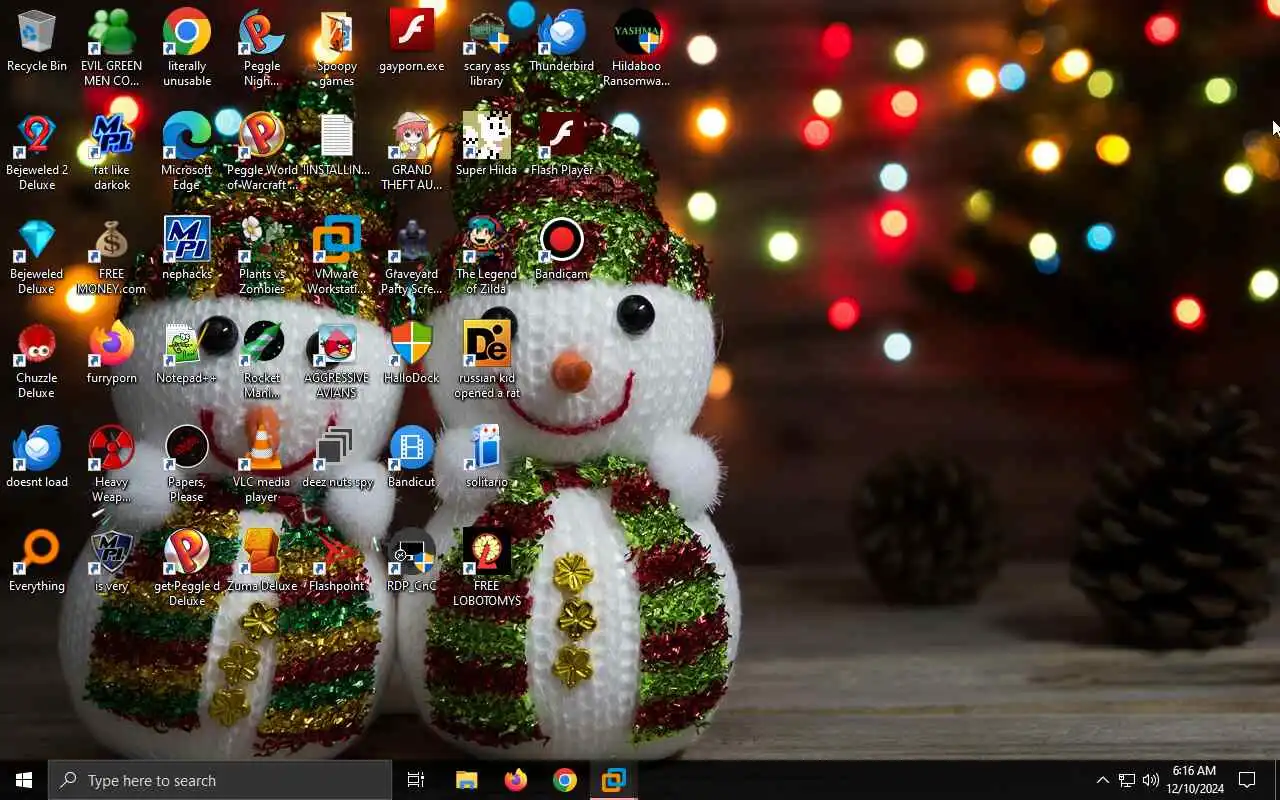Image resolution: width=1280 pixels, height=800 pixels.
Task: Select the Flashpoint shortcut
Action: tap(337, 562)
